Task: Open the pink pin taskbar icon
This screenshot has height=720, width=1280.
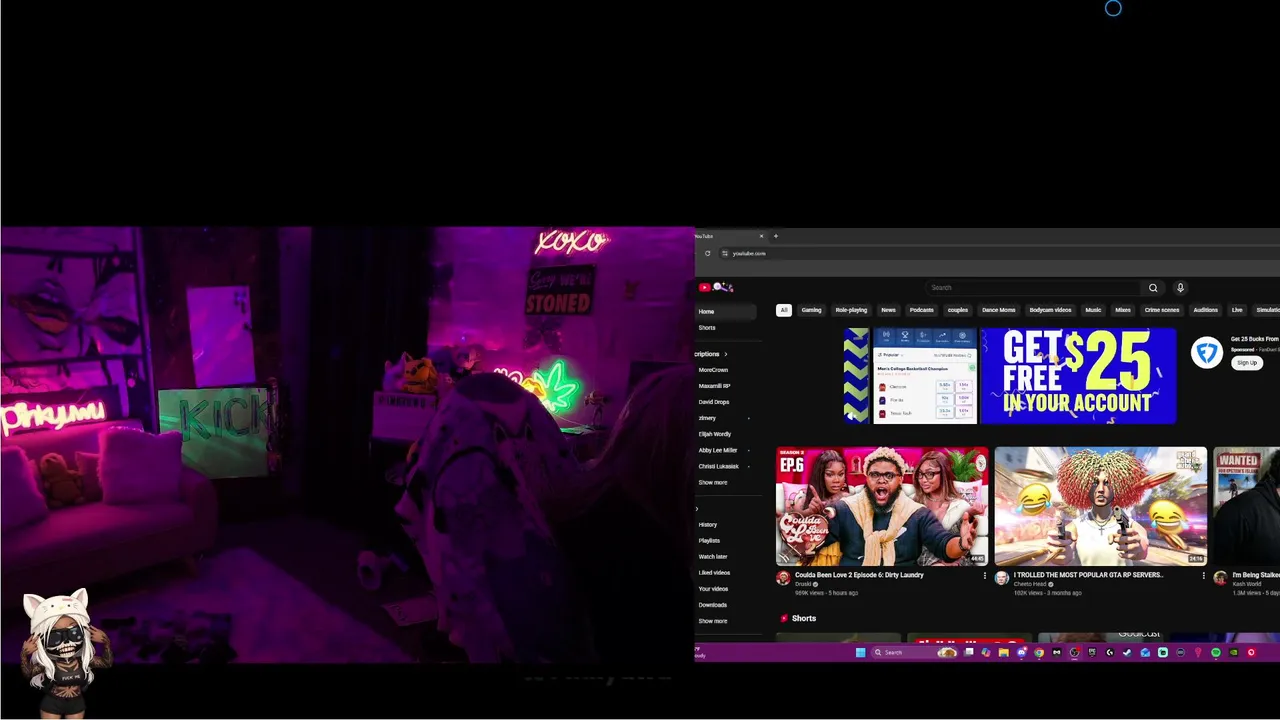Action: 1198,652
